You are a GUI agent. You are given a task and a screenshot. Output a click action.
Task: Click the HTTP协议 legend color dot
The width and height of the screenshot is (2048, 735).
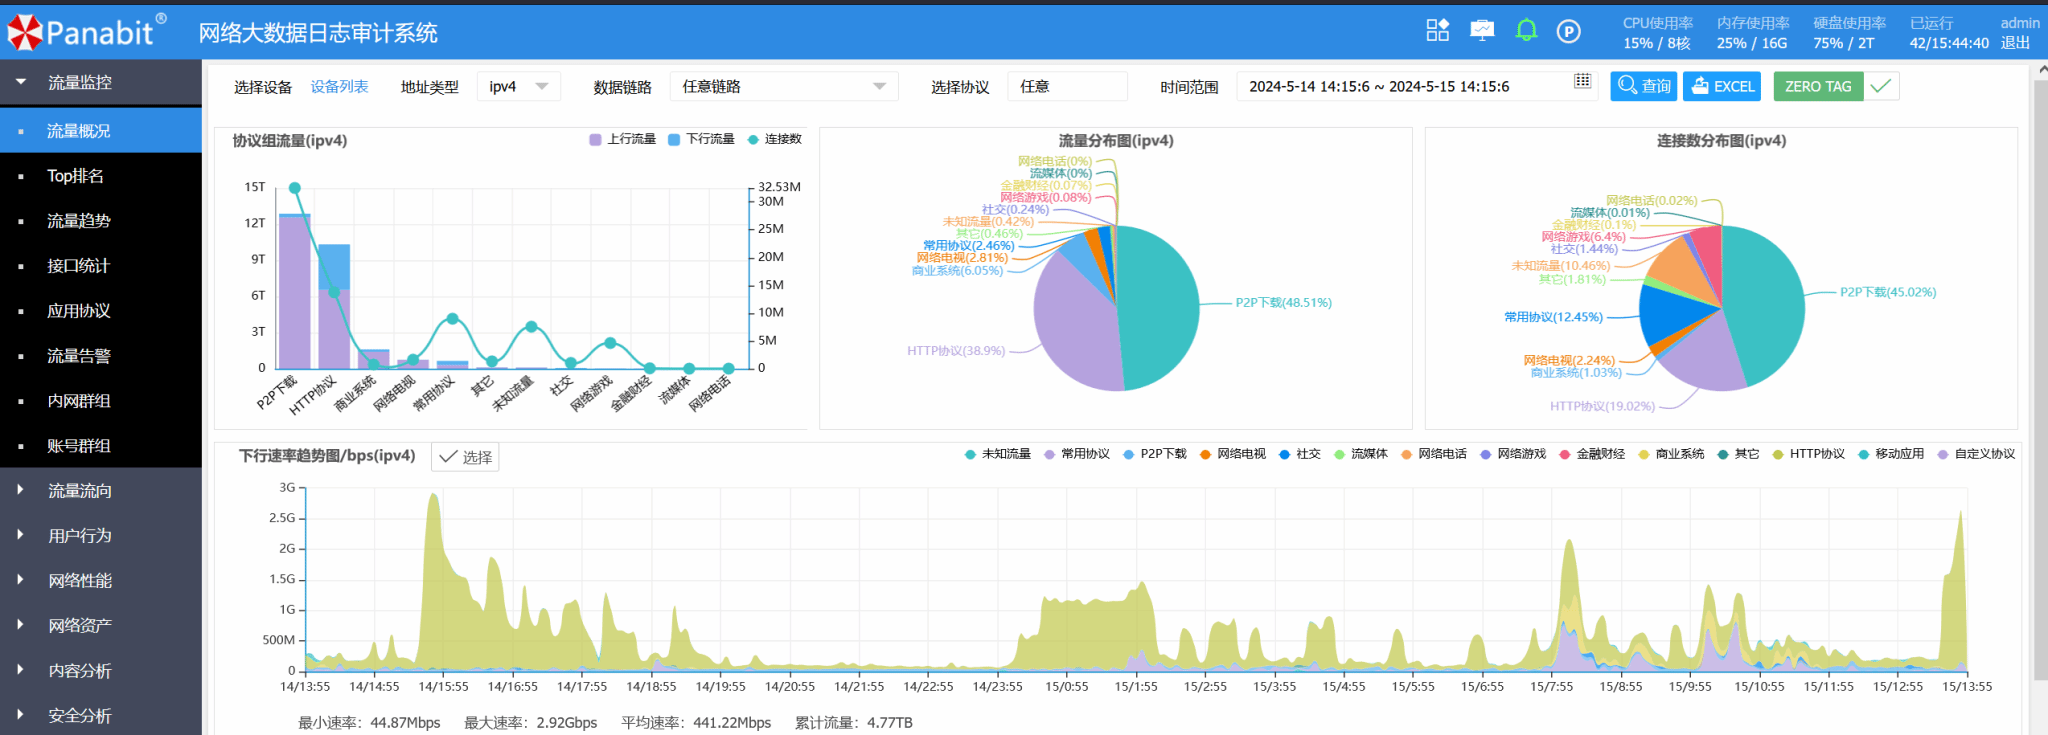point(1778,454)
